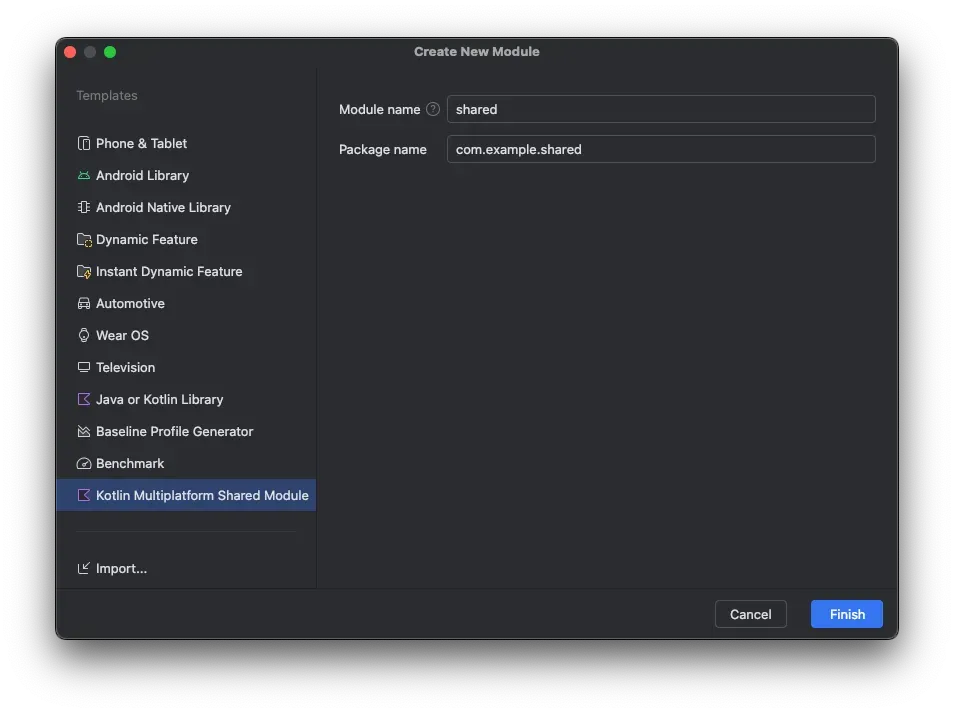Select Baseline Profile Generator template
This screenshot has height=713, width=954.
pyautogui.click(x=174, y=431)
